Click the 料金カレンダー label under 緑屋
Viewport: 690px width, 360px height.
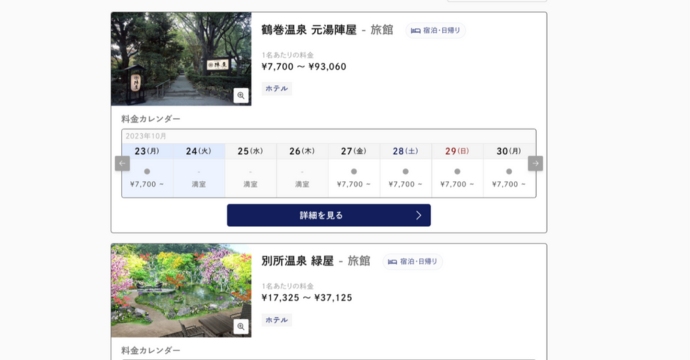click(151, 350)
